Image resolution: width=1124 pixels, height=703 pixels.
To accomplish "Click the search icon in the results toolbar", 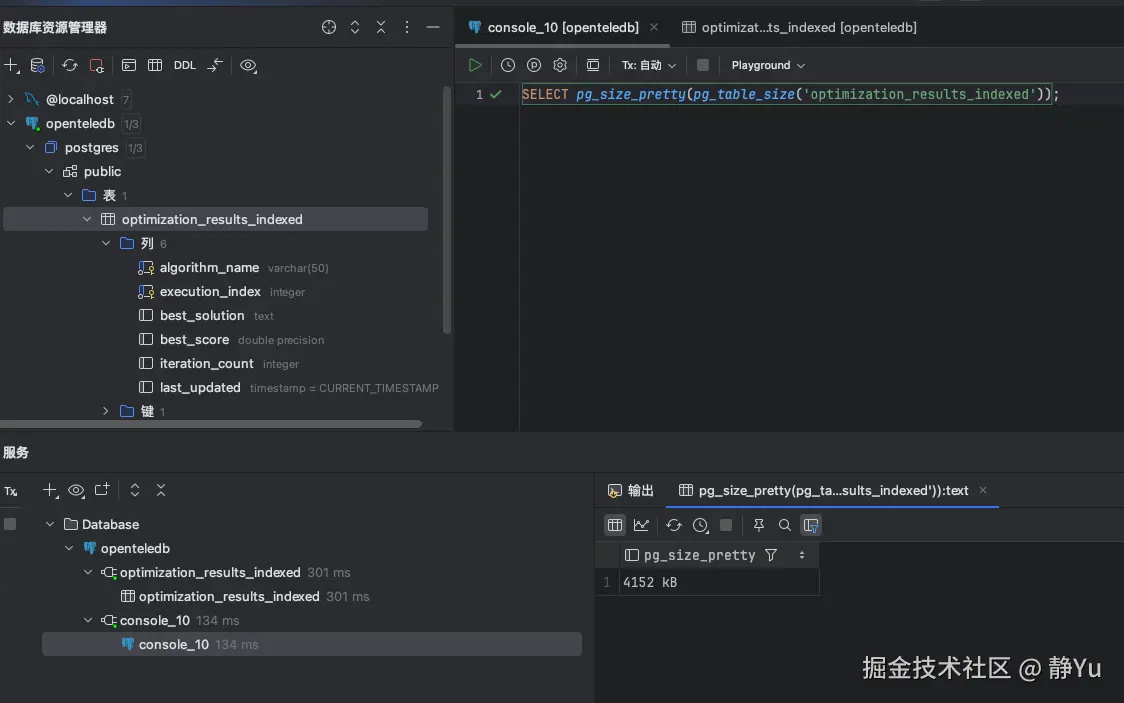I will click(x=785, y=525).
